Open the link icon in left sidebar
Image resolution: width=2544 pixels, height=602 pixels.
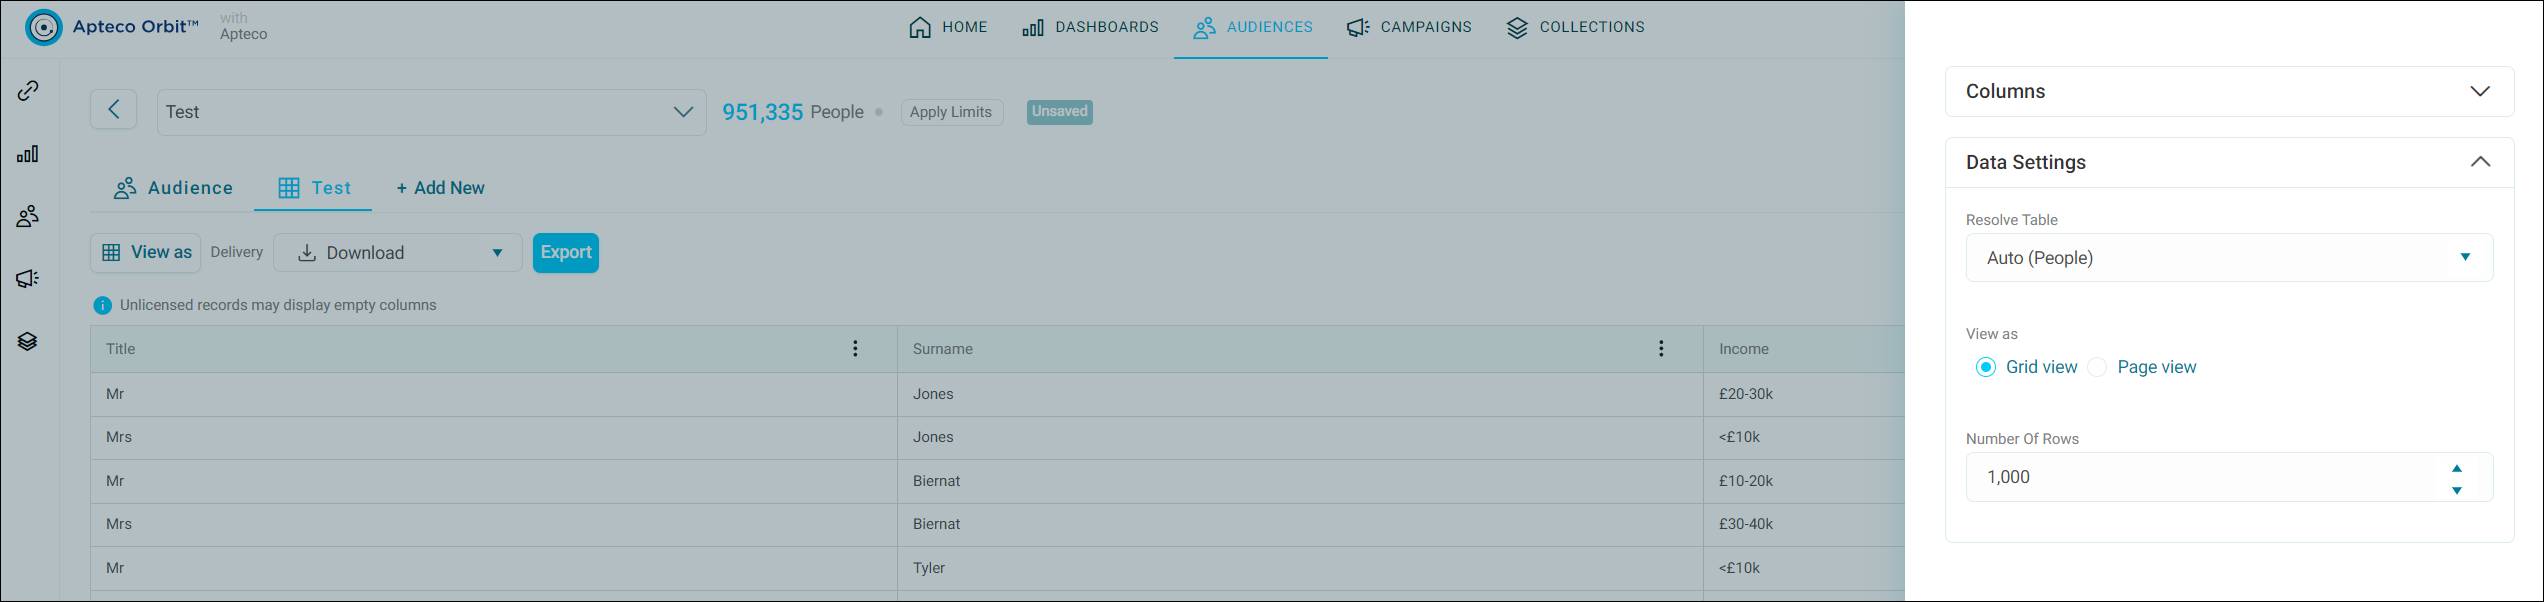pyautogui.click(x=28, y=91)
